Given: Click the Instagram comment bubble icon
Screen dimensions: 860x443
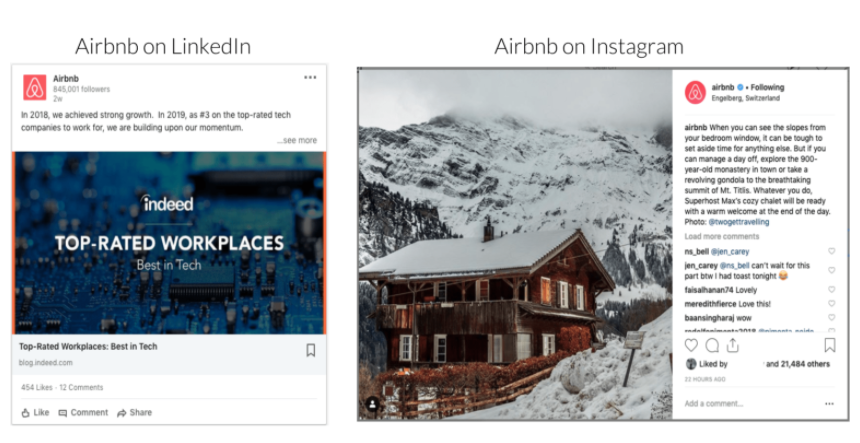Looking at the screenshot, I should pyautogui.click(x=712, y=345).
